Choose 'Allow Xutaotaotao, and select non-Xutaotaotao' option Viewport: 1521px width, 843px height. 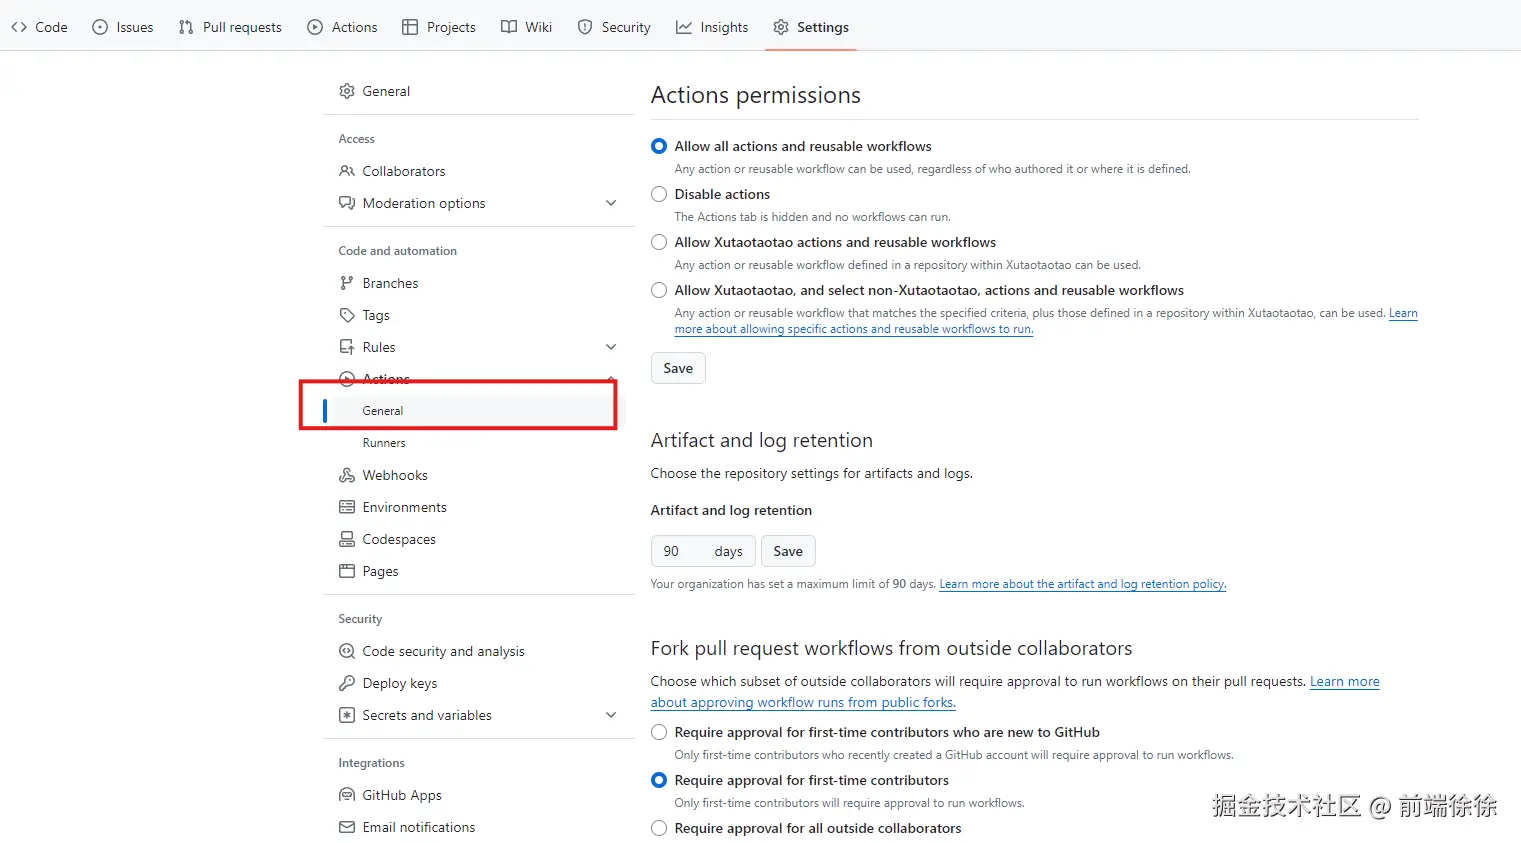(x=659, y=290)
